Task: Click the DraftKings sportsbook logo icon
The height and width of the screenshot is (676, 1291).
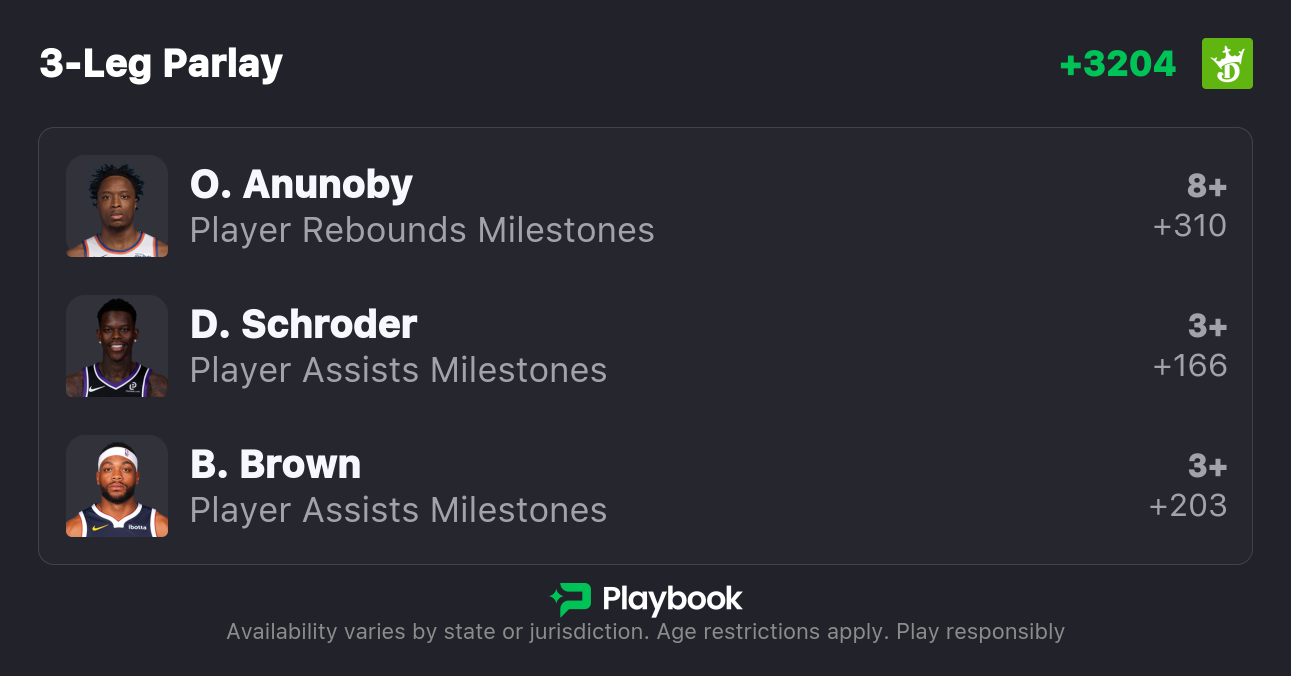Action: (x=1227, y=64)
